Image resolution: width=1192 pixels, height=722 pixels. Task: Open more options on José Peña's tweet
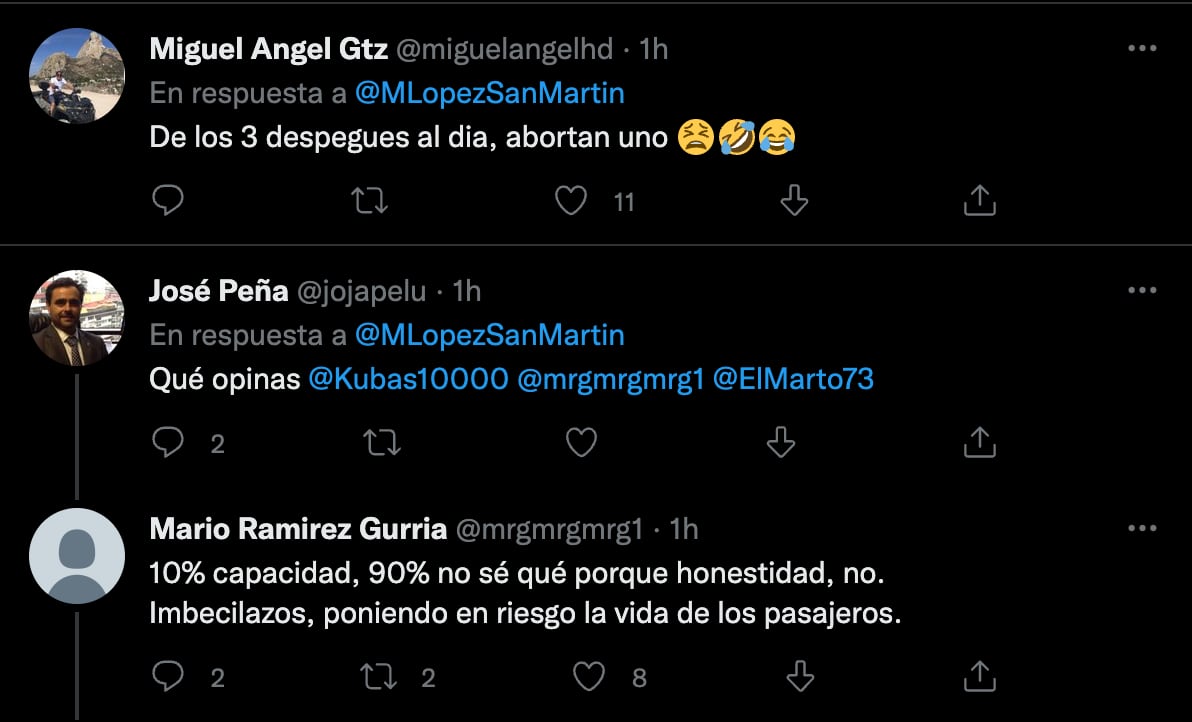[1142, 290]
